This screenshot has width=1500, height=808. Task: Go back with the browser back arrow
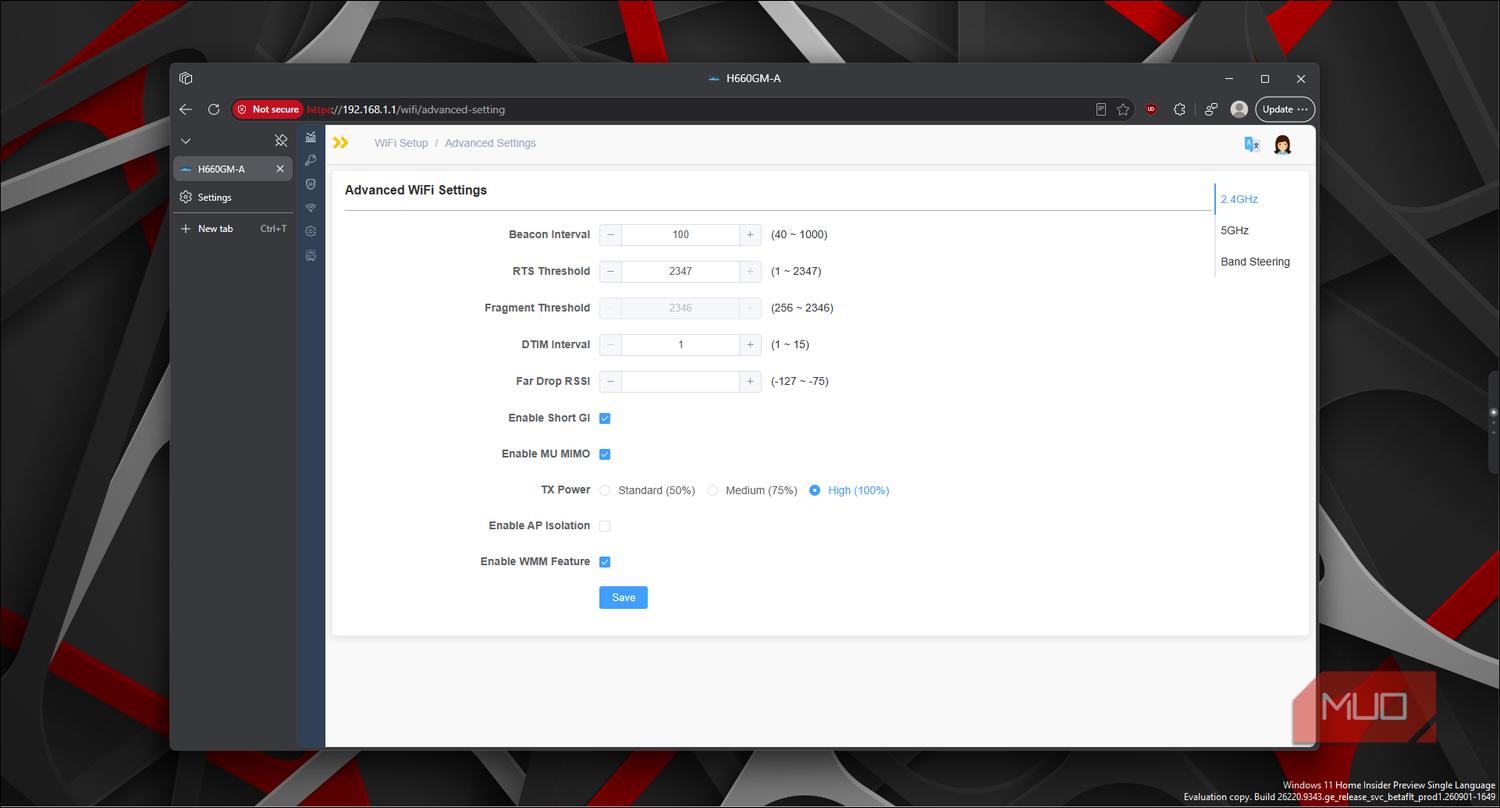click(186, 109)
